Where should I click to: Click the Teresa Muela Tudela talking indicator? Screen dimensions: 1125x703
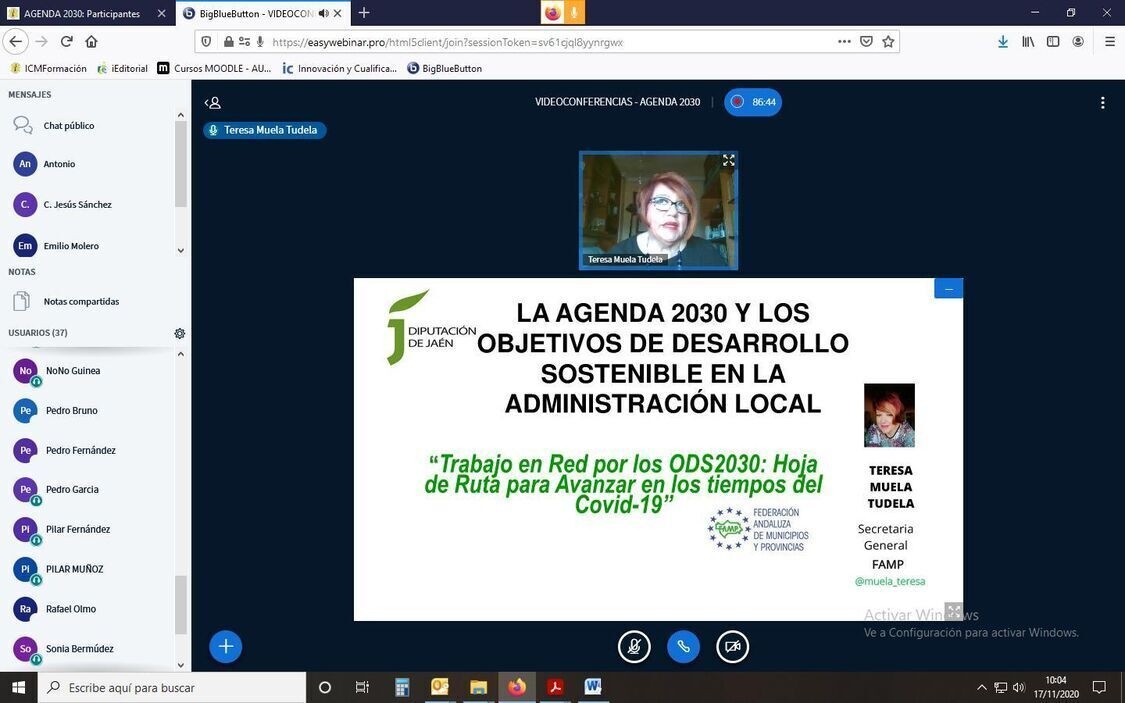264,130
